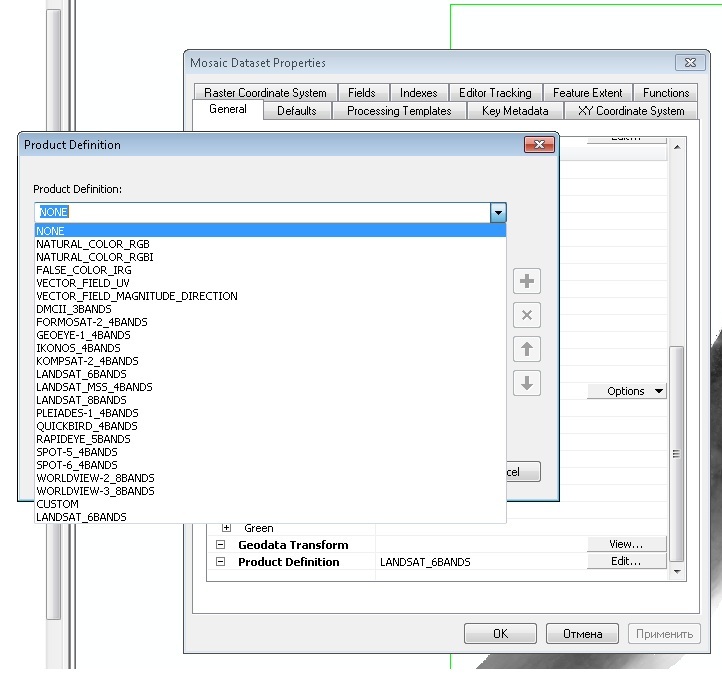Click the add band plus icon

click(527, 281)
